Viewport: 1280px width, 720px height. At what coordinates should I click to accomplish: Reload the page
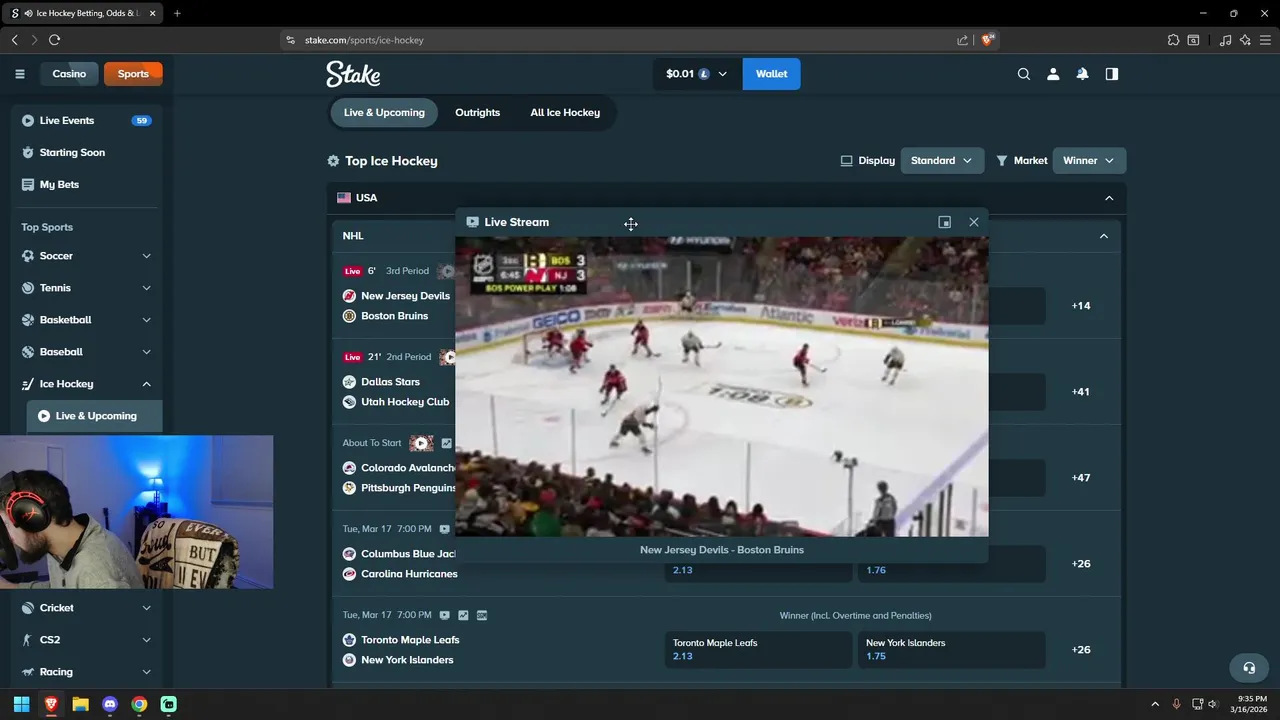[x=54, y=40]
